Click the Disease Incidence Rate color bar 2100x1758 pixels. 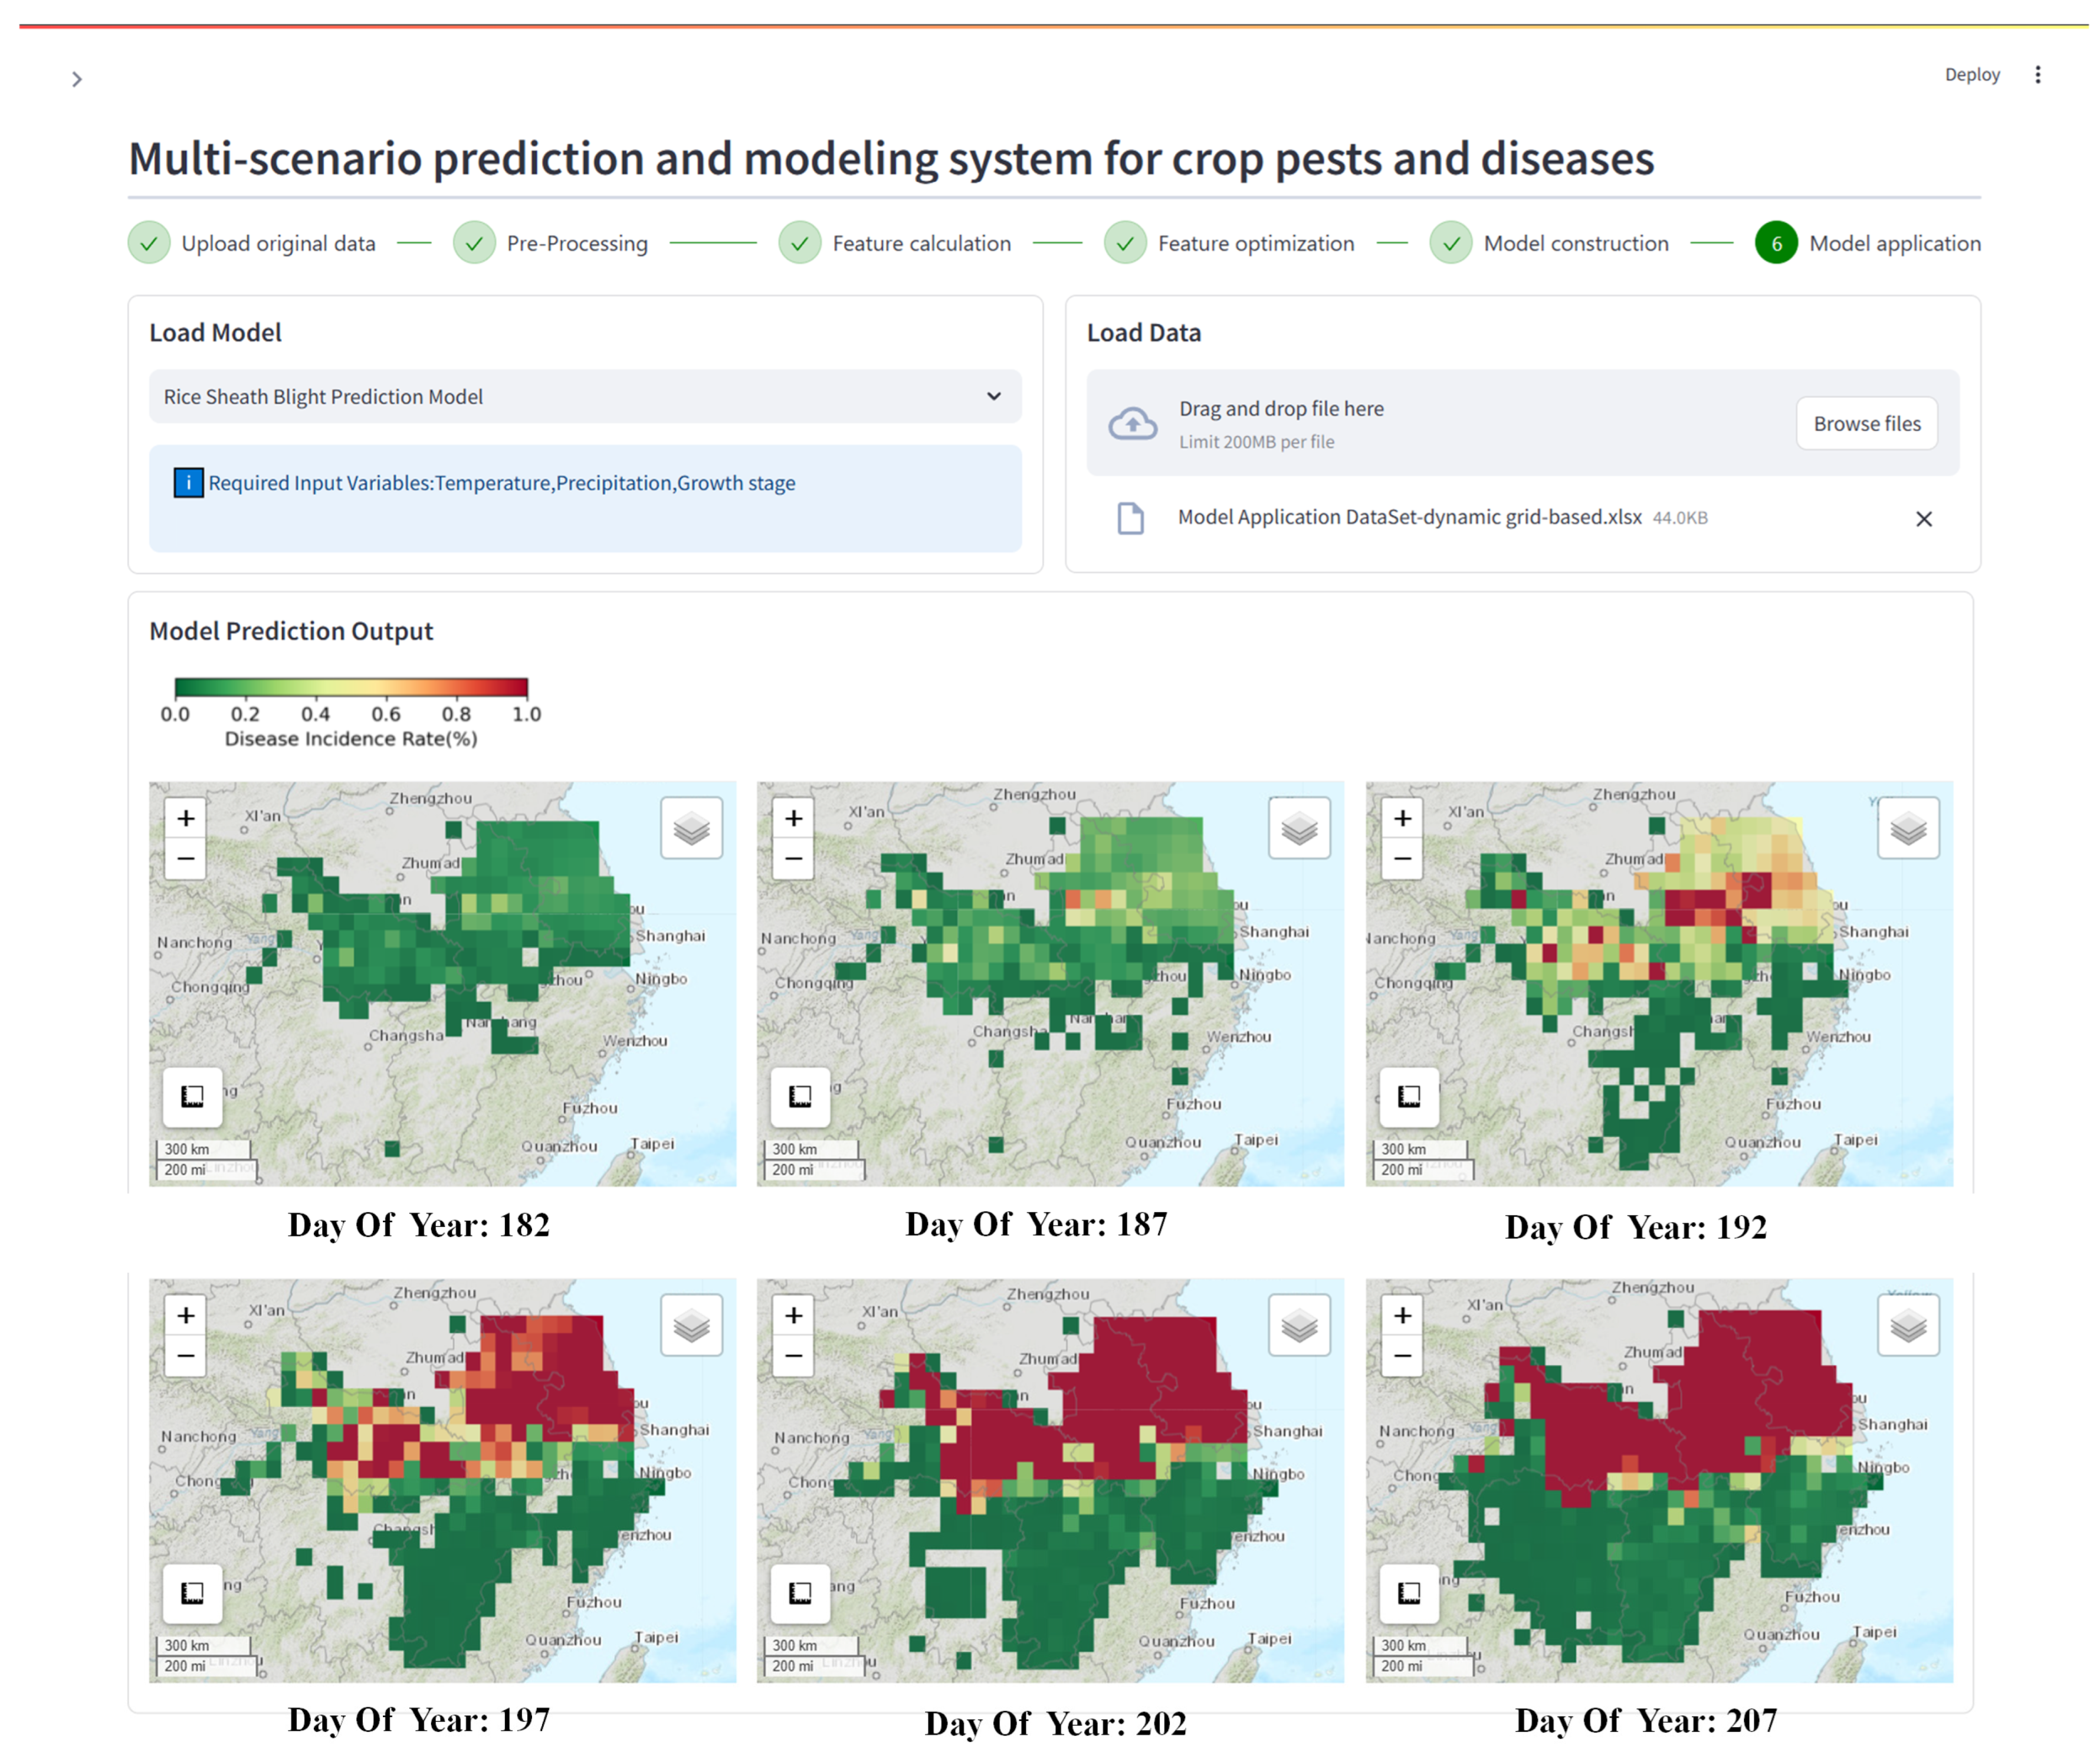351,687
